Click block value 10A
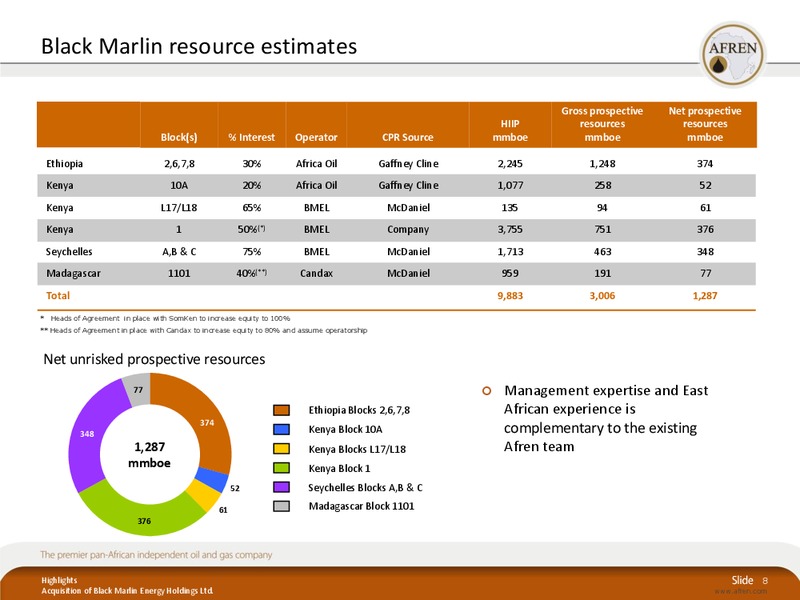 [179, 186]
